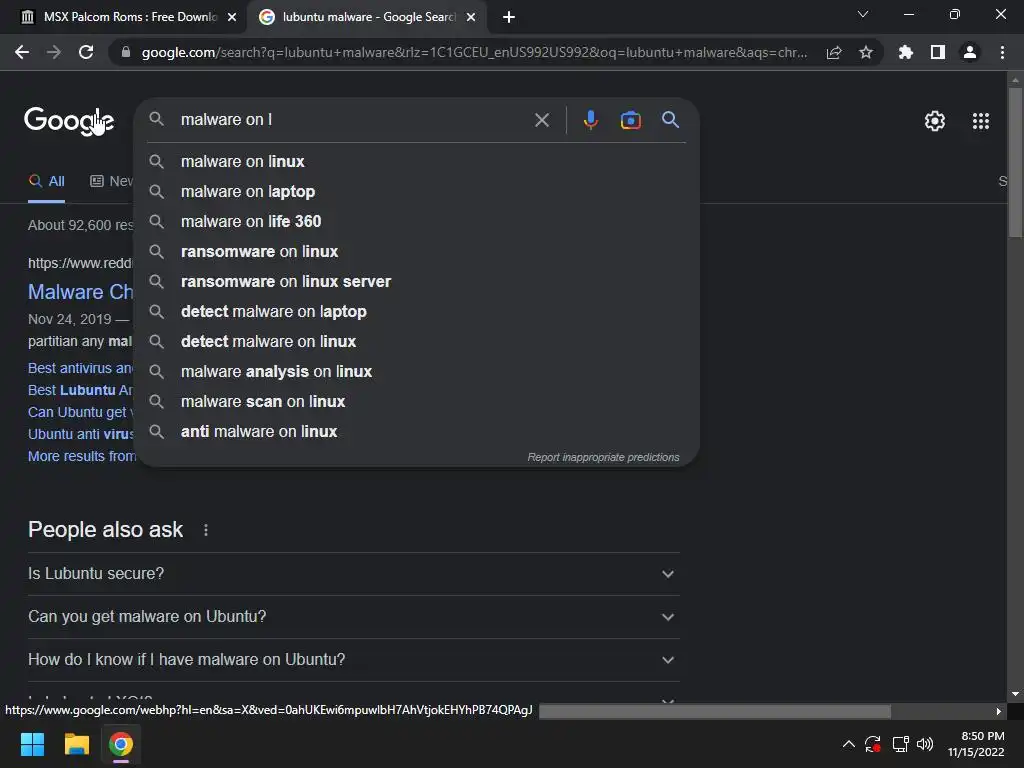Select suggestion 'malware scan on linux'

coord(417,402)
